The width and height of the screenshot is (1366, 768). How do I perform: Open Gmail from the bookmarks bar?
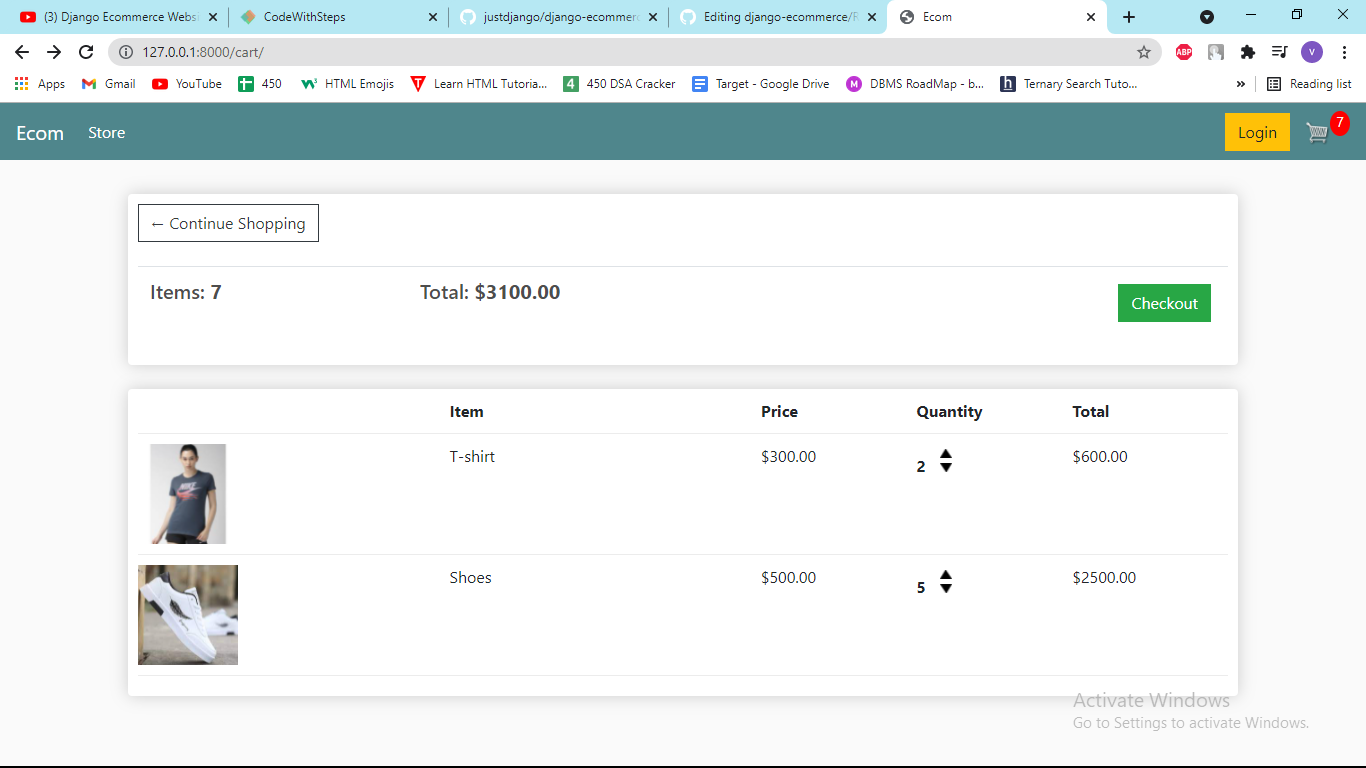[107, 84]
